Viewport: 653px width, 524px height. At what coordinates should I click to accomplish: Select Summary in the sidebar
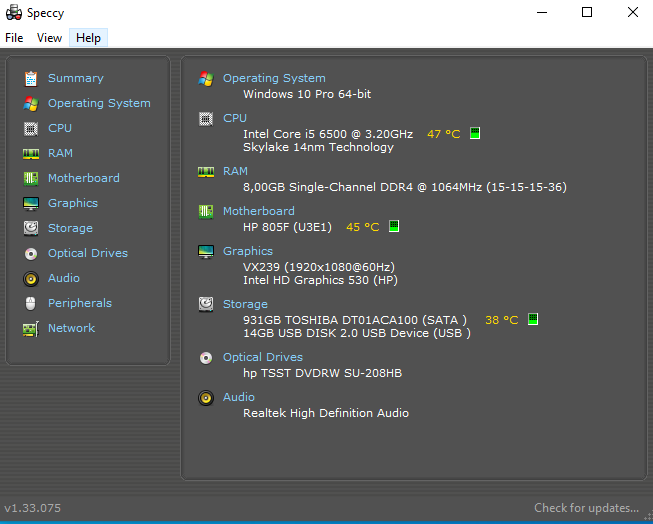point(76,78)
